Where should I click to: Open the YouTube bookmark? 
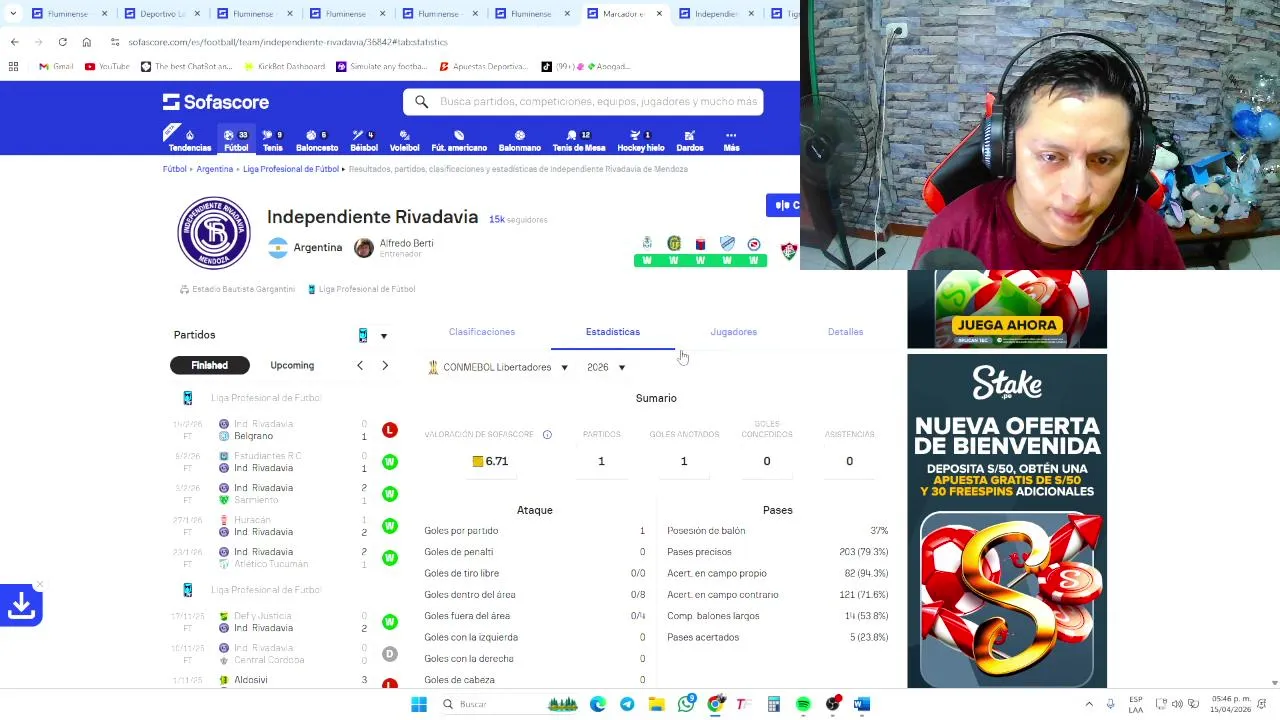pos(107,66)
